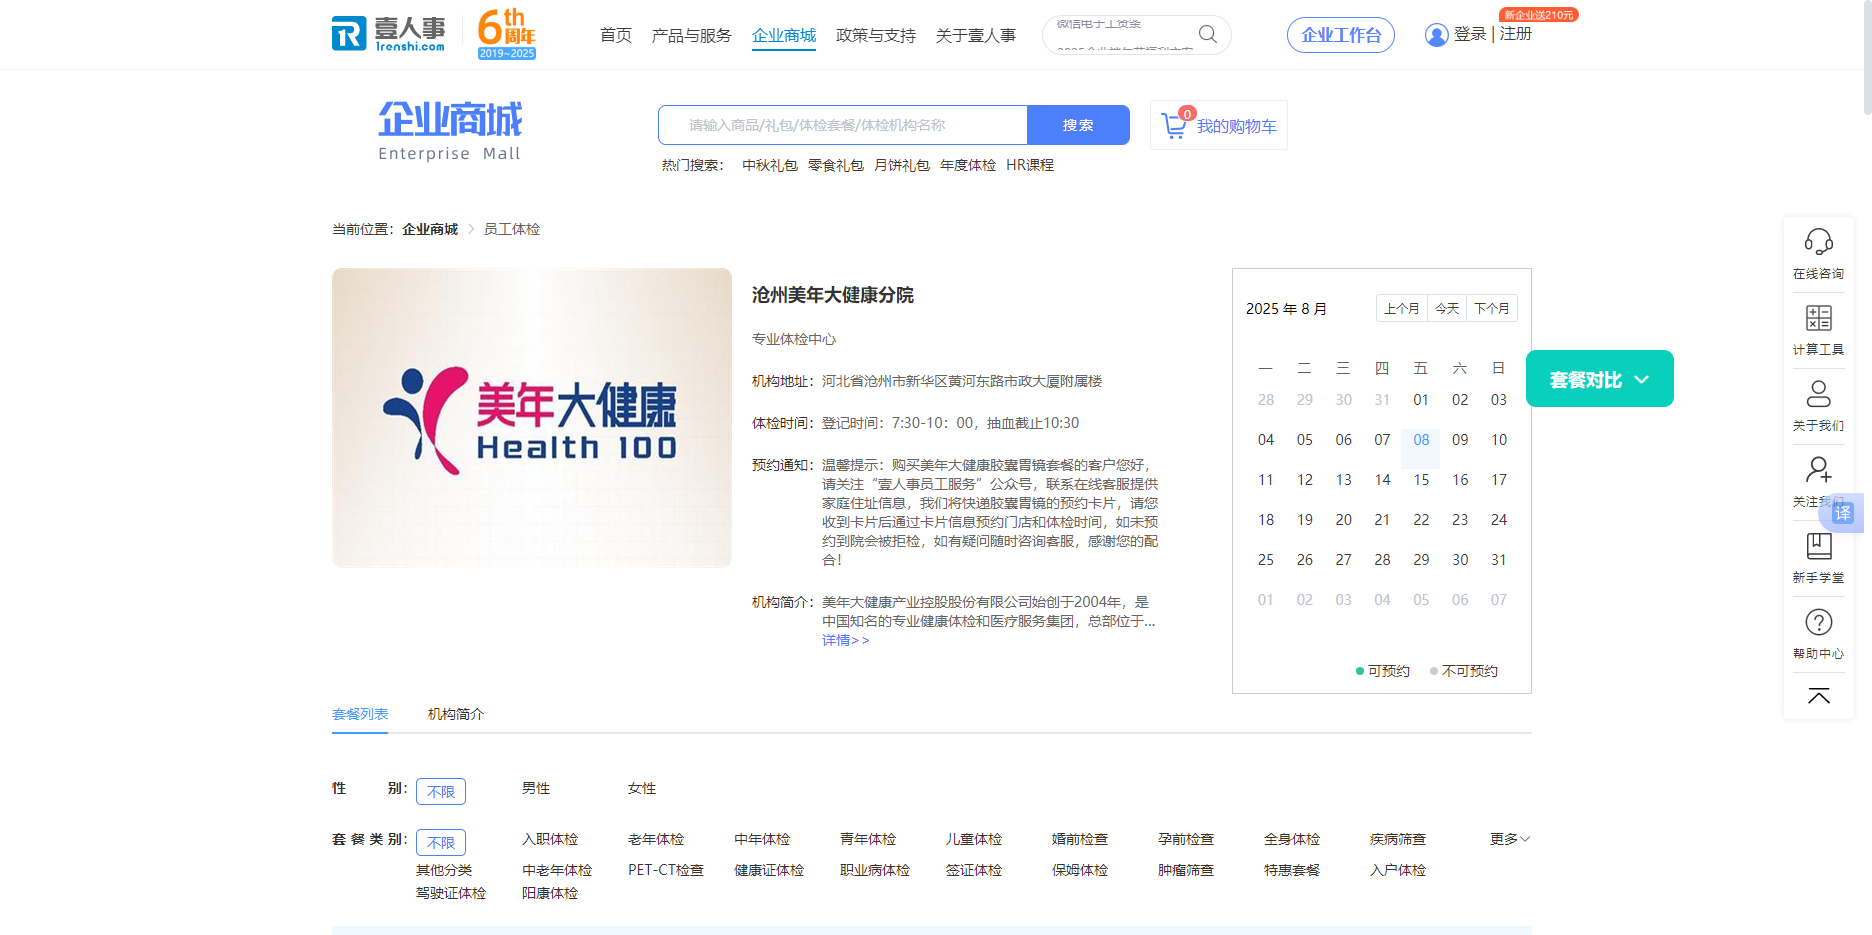Image resolution: width=1872 pixels, height=935 pixels.
Task: Select 肿瘤筛查 package category
Action: coord(1186,870)
